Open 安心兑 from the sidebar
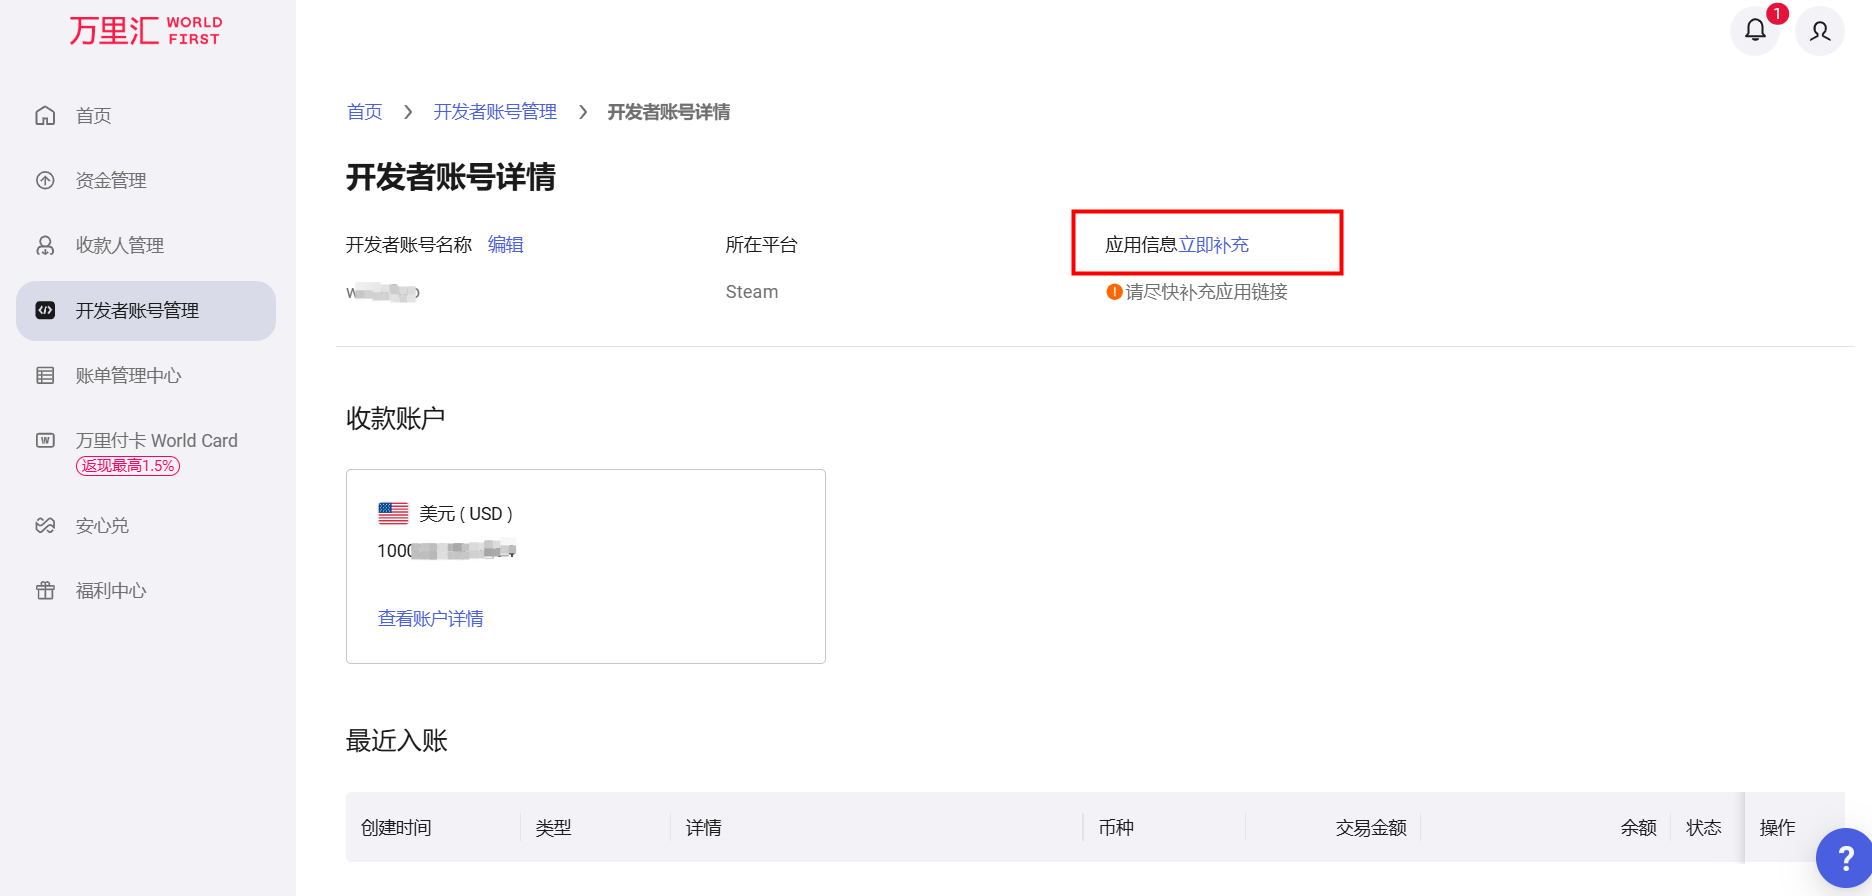The image size is (1872, 896). [102, 526]
